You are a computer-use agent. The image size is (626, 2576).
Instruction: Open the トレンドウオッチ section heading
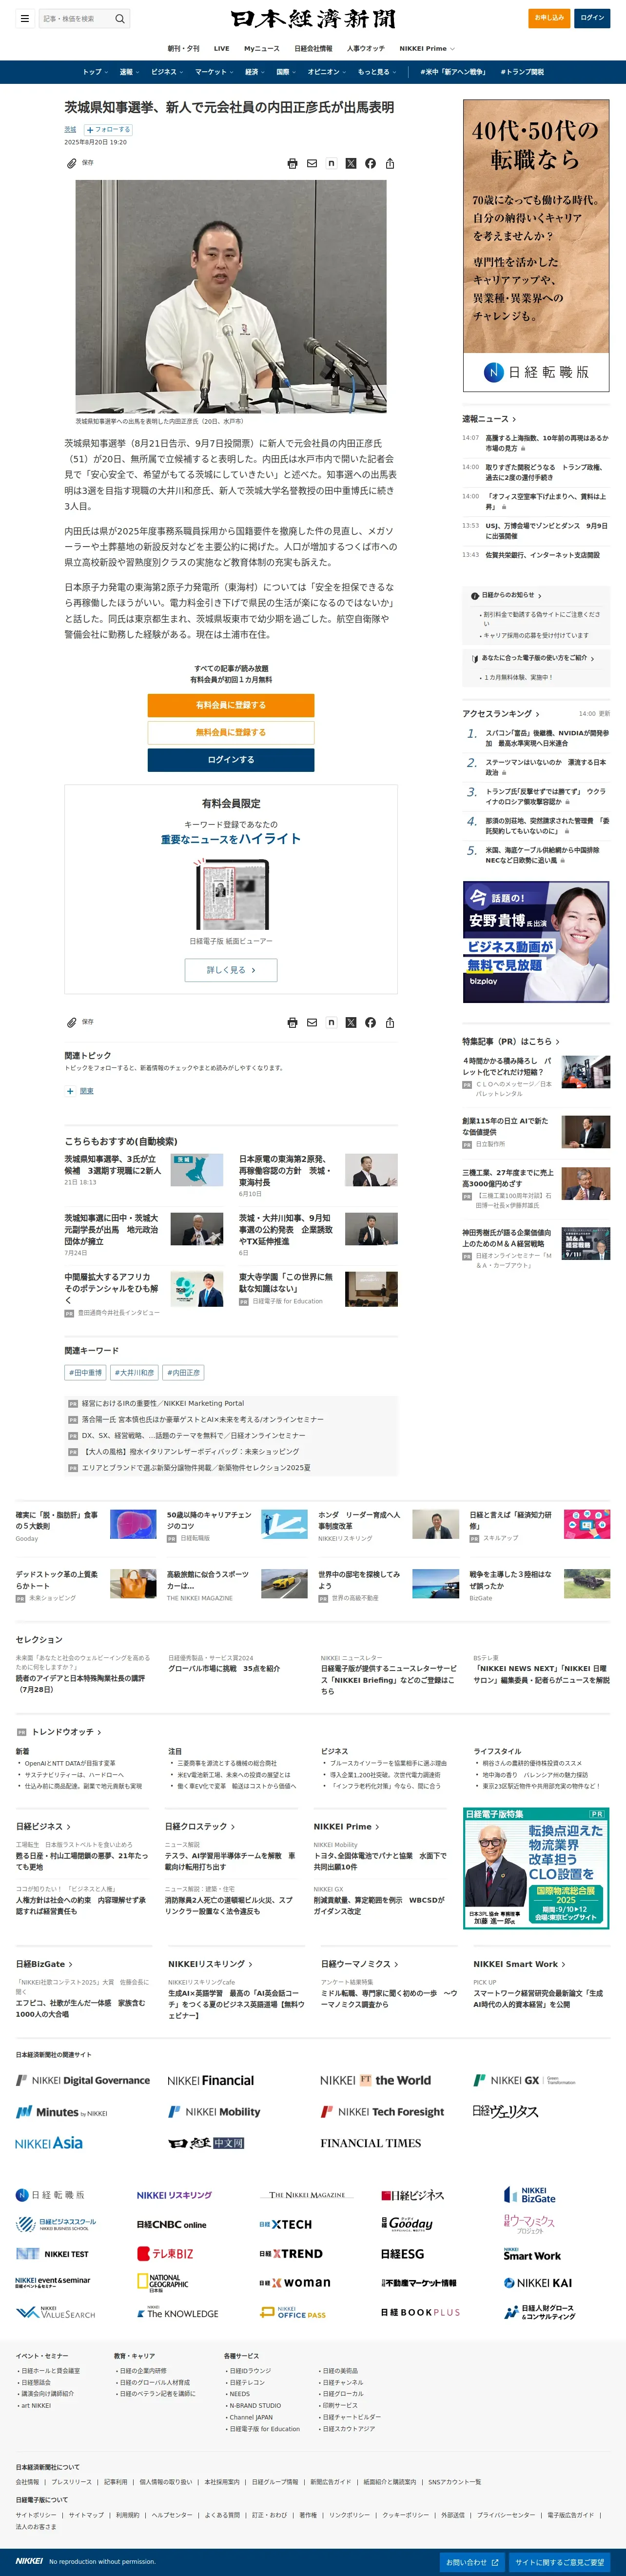[x=66, y=1732]
